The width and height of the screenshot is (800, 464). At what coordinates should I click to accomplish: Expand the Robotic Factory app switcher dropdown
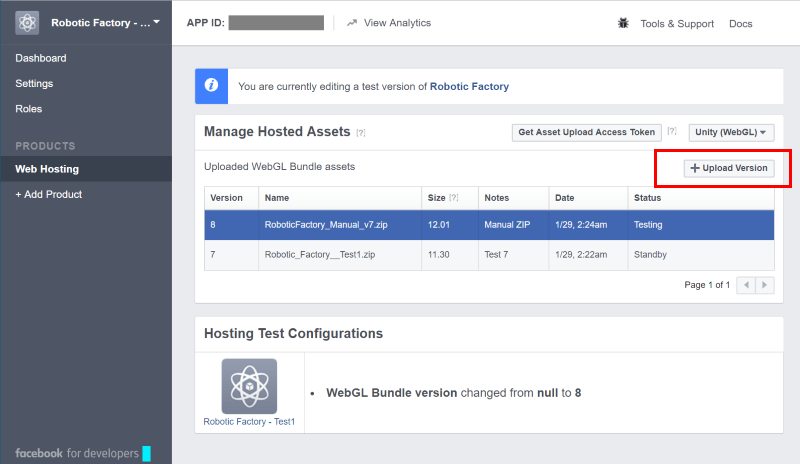(x=156, y=22)
